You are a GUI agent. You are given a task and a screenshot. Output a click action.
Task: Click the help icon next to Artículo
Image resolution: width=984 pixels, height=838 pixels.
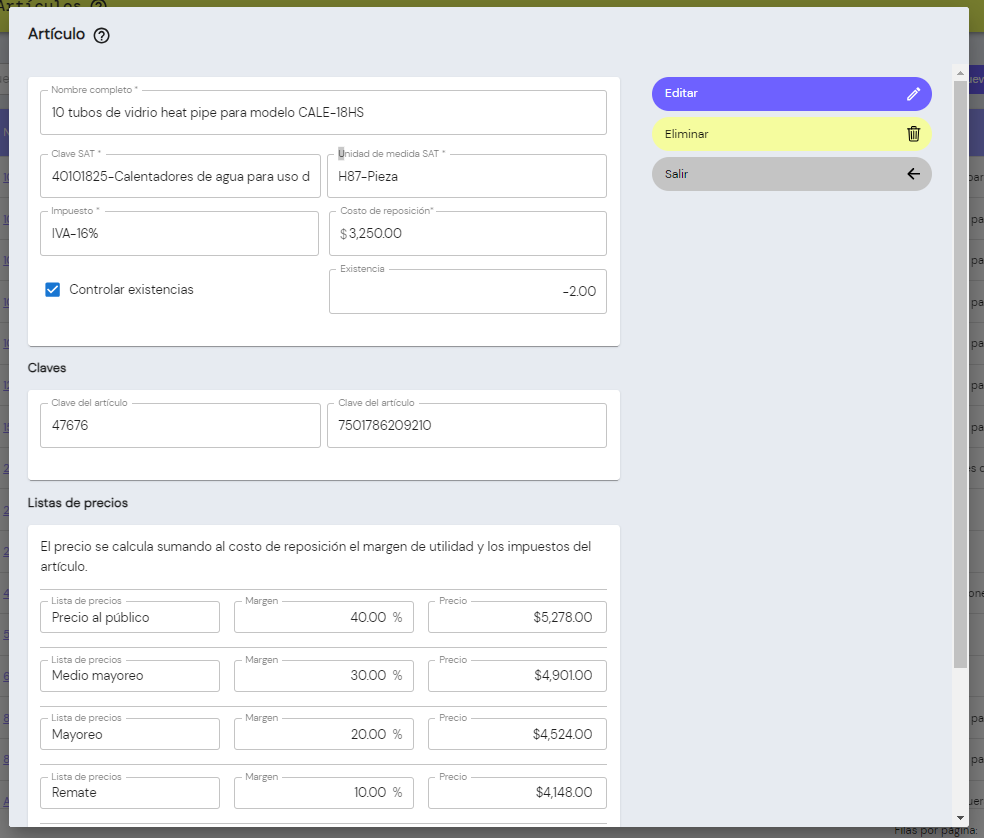pos(101,35)
